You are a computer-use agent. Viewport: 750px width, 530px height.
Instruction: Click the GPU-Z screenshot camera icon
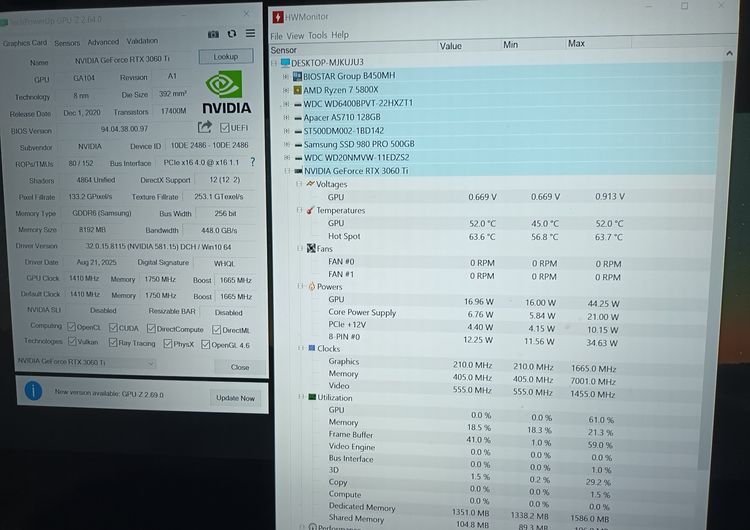(213, 34)
